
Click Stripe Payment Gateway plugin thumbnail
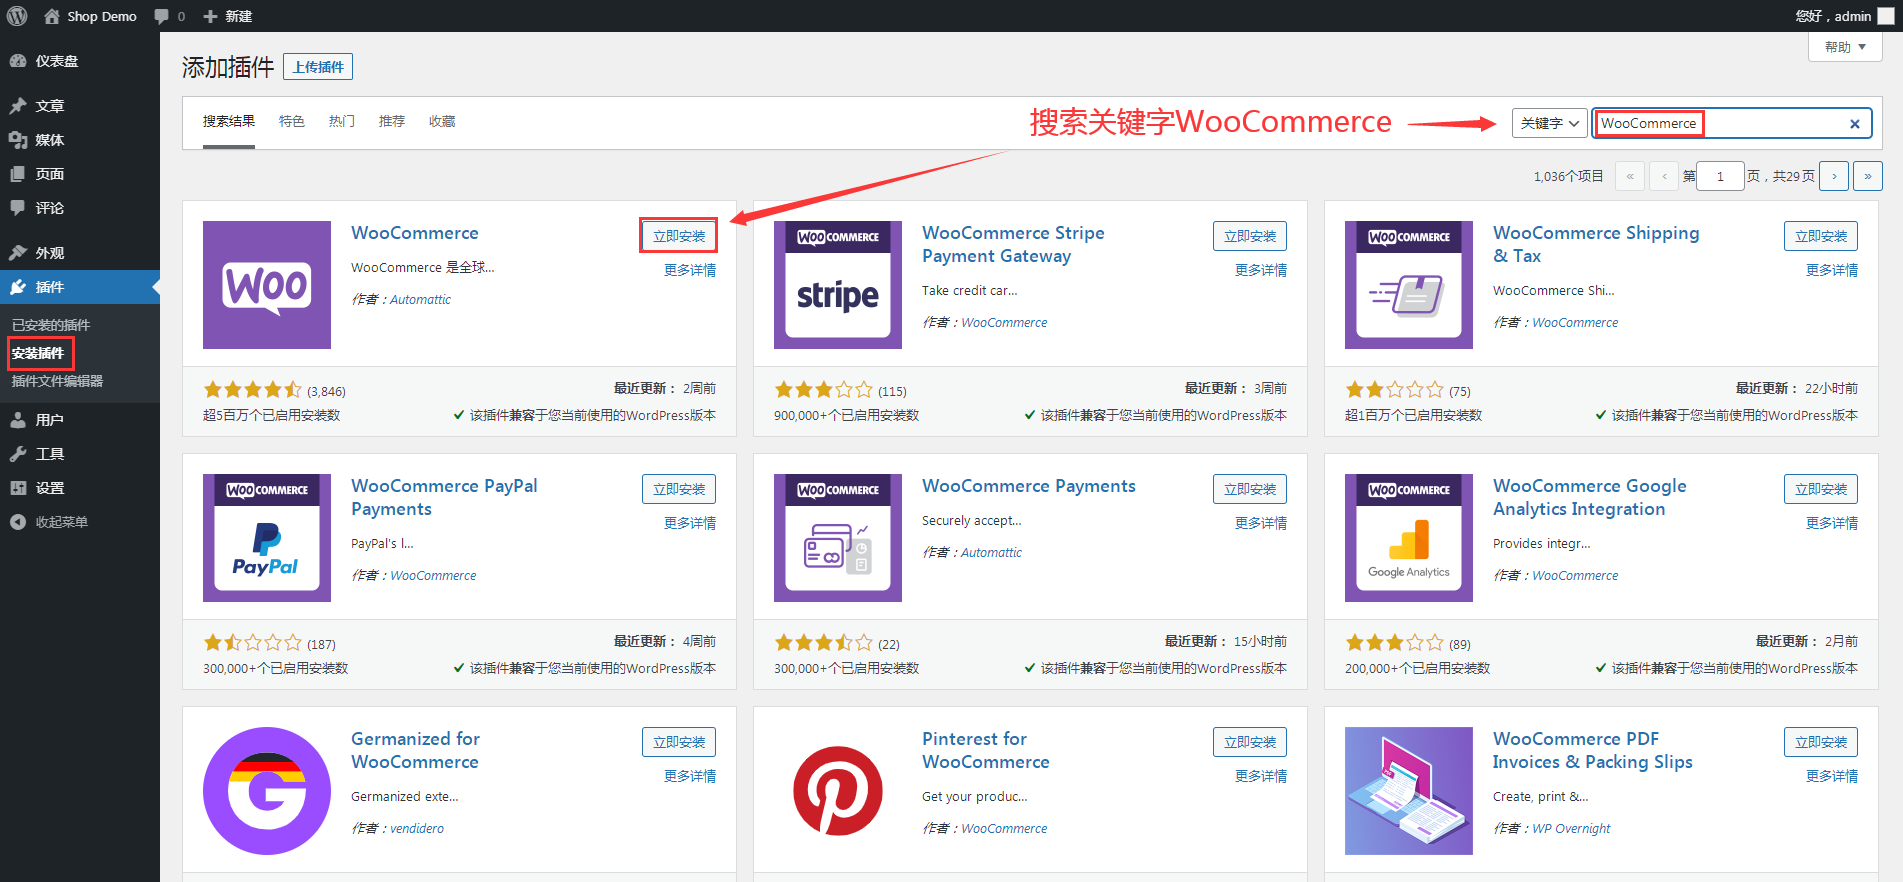tap(838, 285)
